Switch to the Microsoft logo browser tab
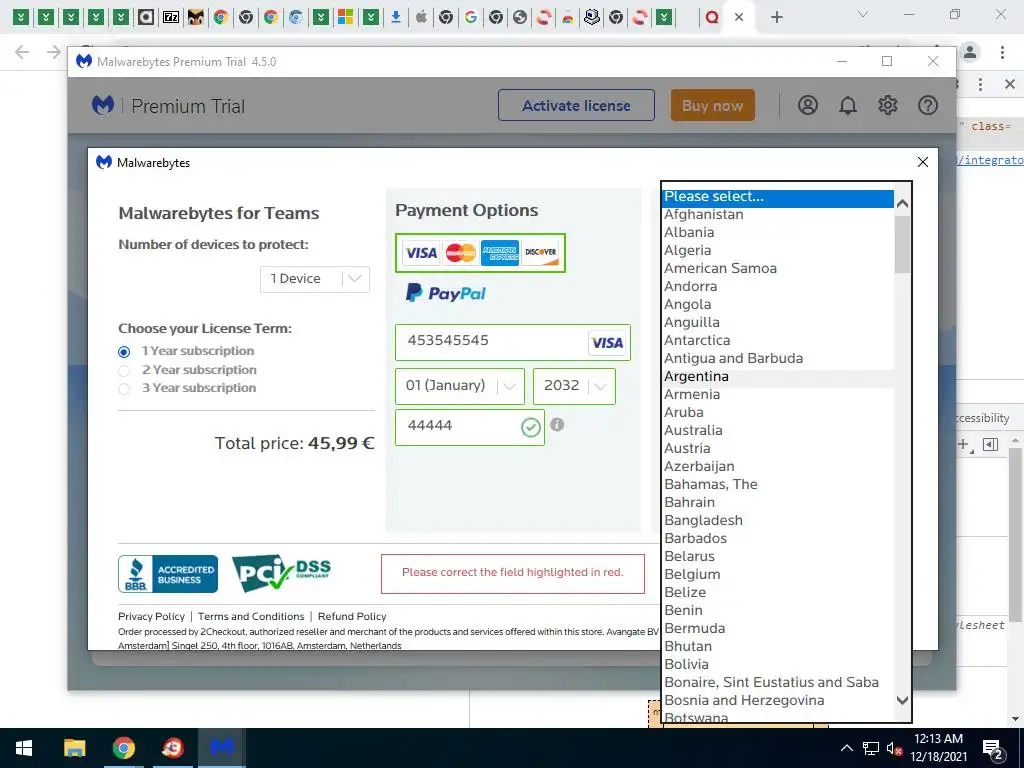The width and height of the screenshot is (1024, 768). [345, 17]
